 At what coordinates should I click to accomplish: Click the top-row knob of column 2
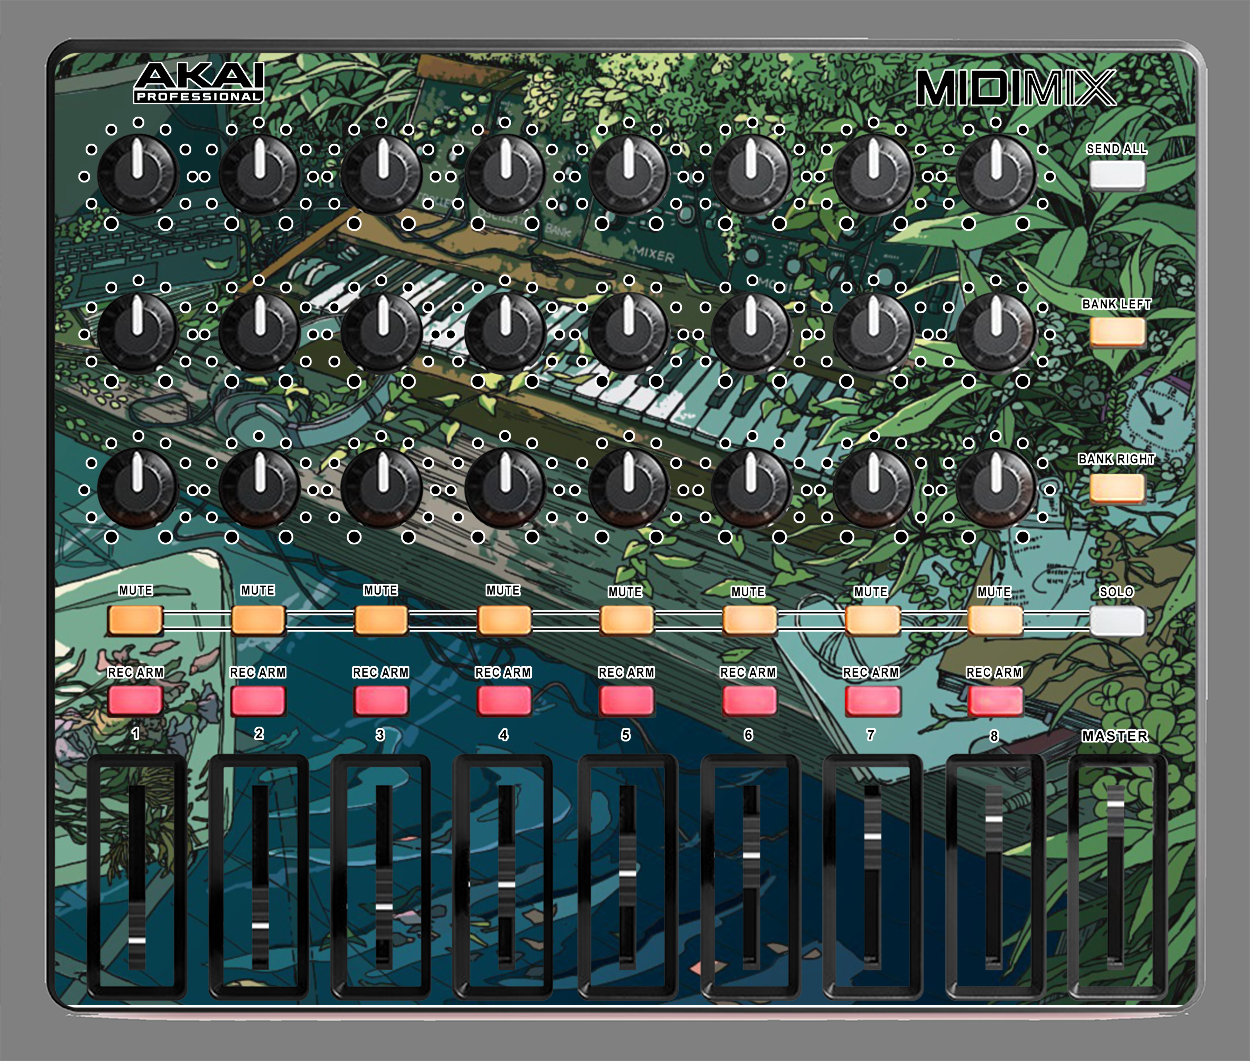(x=259, y=174)
